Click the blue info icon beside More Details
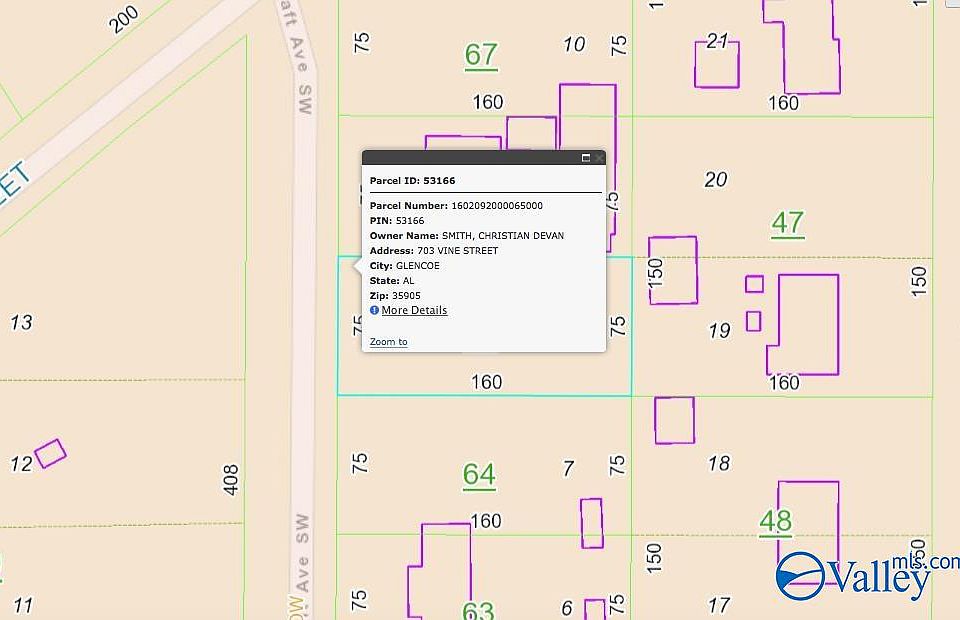 [x=375, y=310]
